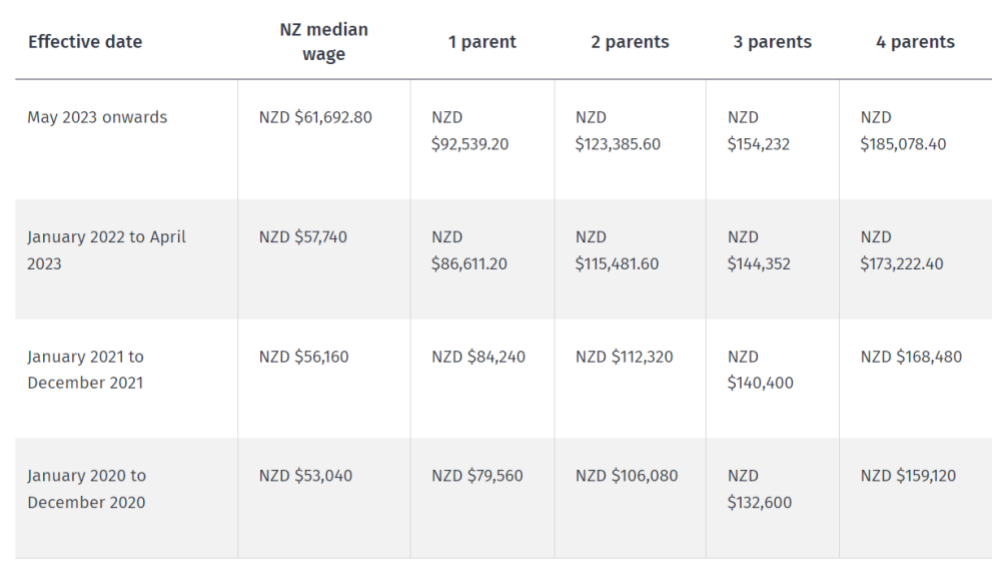
Task: Click the NZD $61,692.80 median wage value
Action: point(316,118)
